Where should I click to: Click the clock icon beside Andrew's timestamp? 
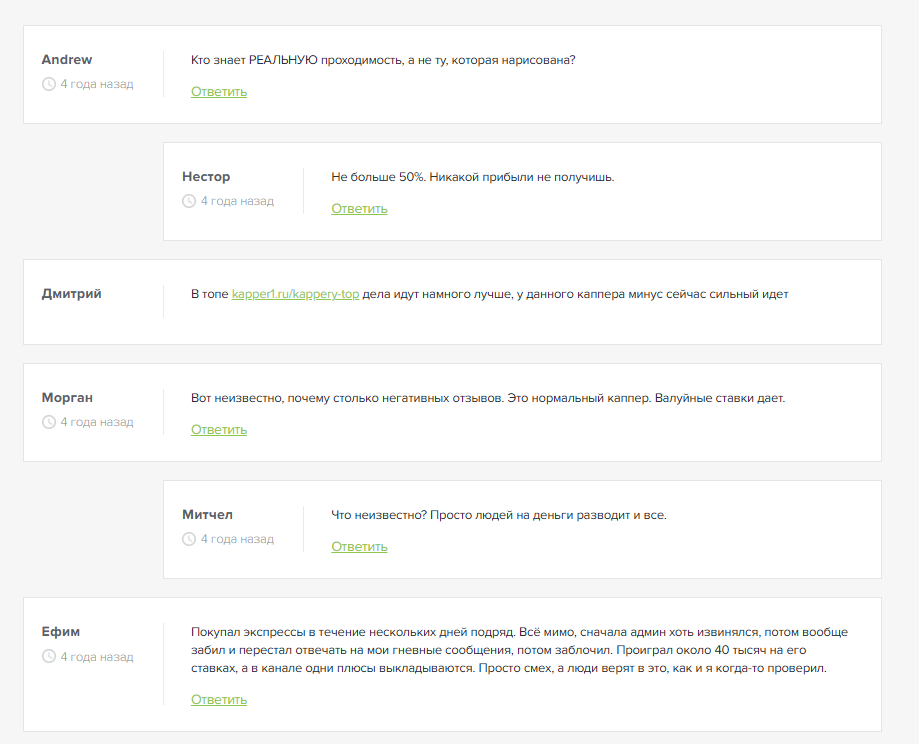[48, 85]
